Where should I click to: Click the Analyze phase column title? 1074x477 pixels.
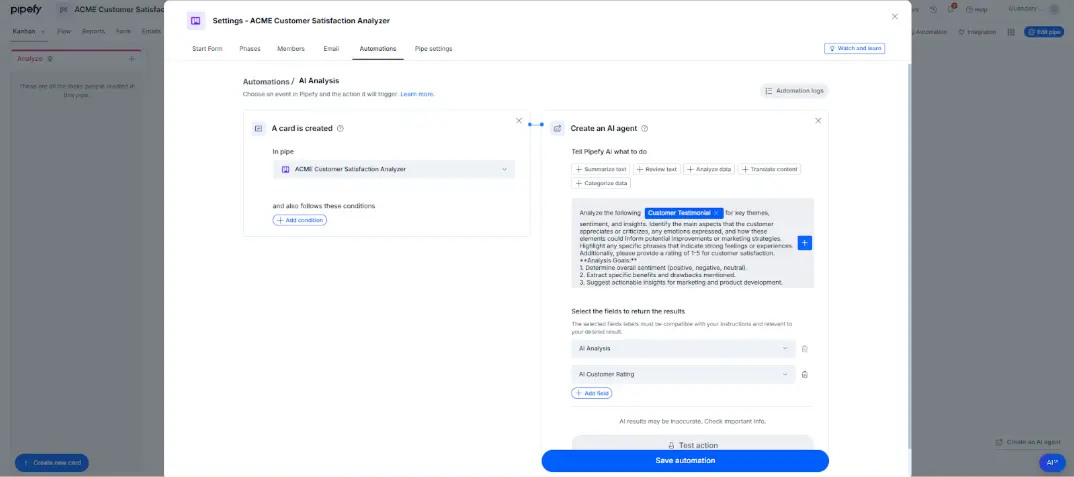click(x=29, y=59)
